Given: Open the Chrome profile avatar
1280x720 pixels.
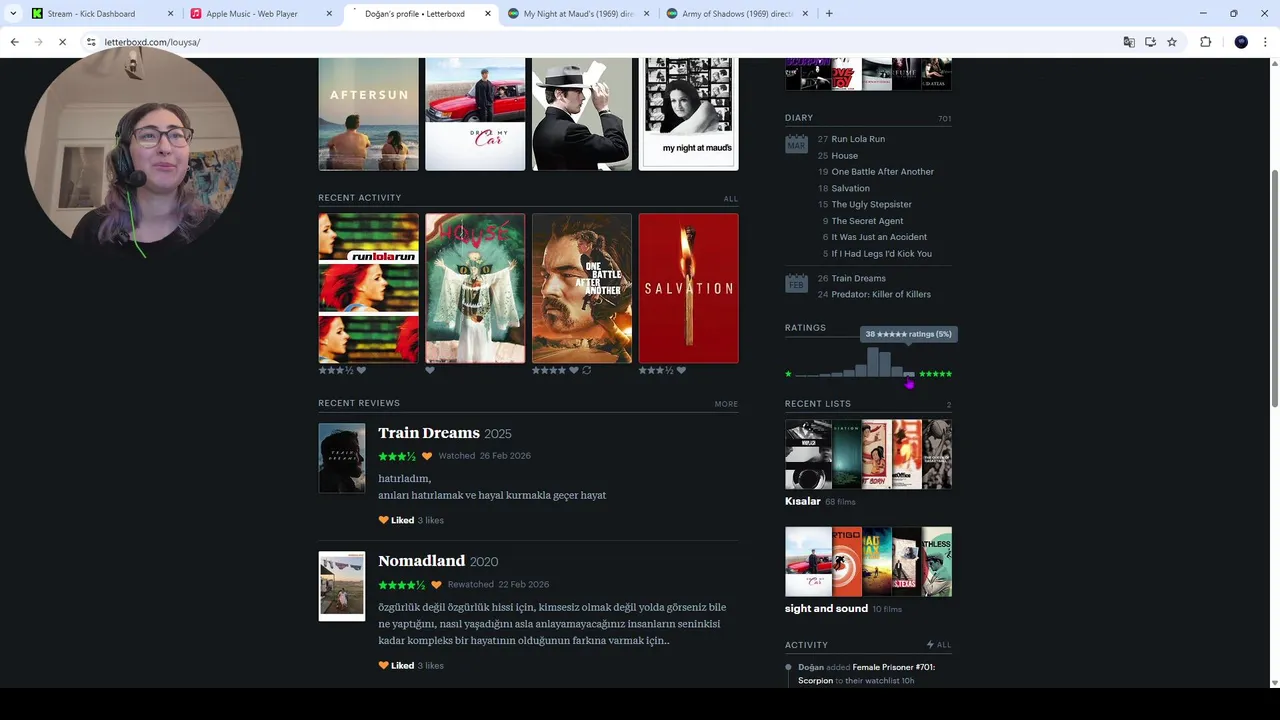Looking at the screenshot, I should (1241, 42).
